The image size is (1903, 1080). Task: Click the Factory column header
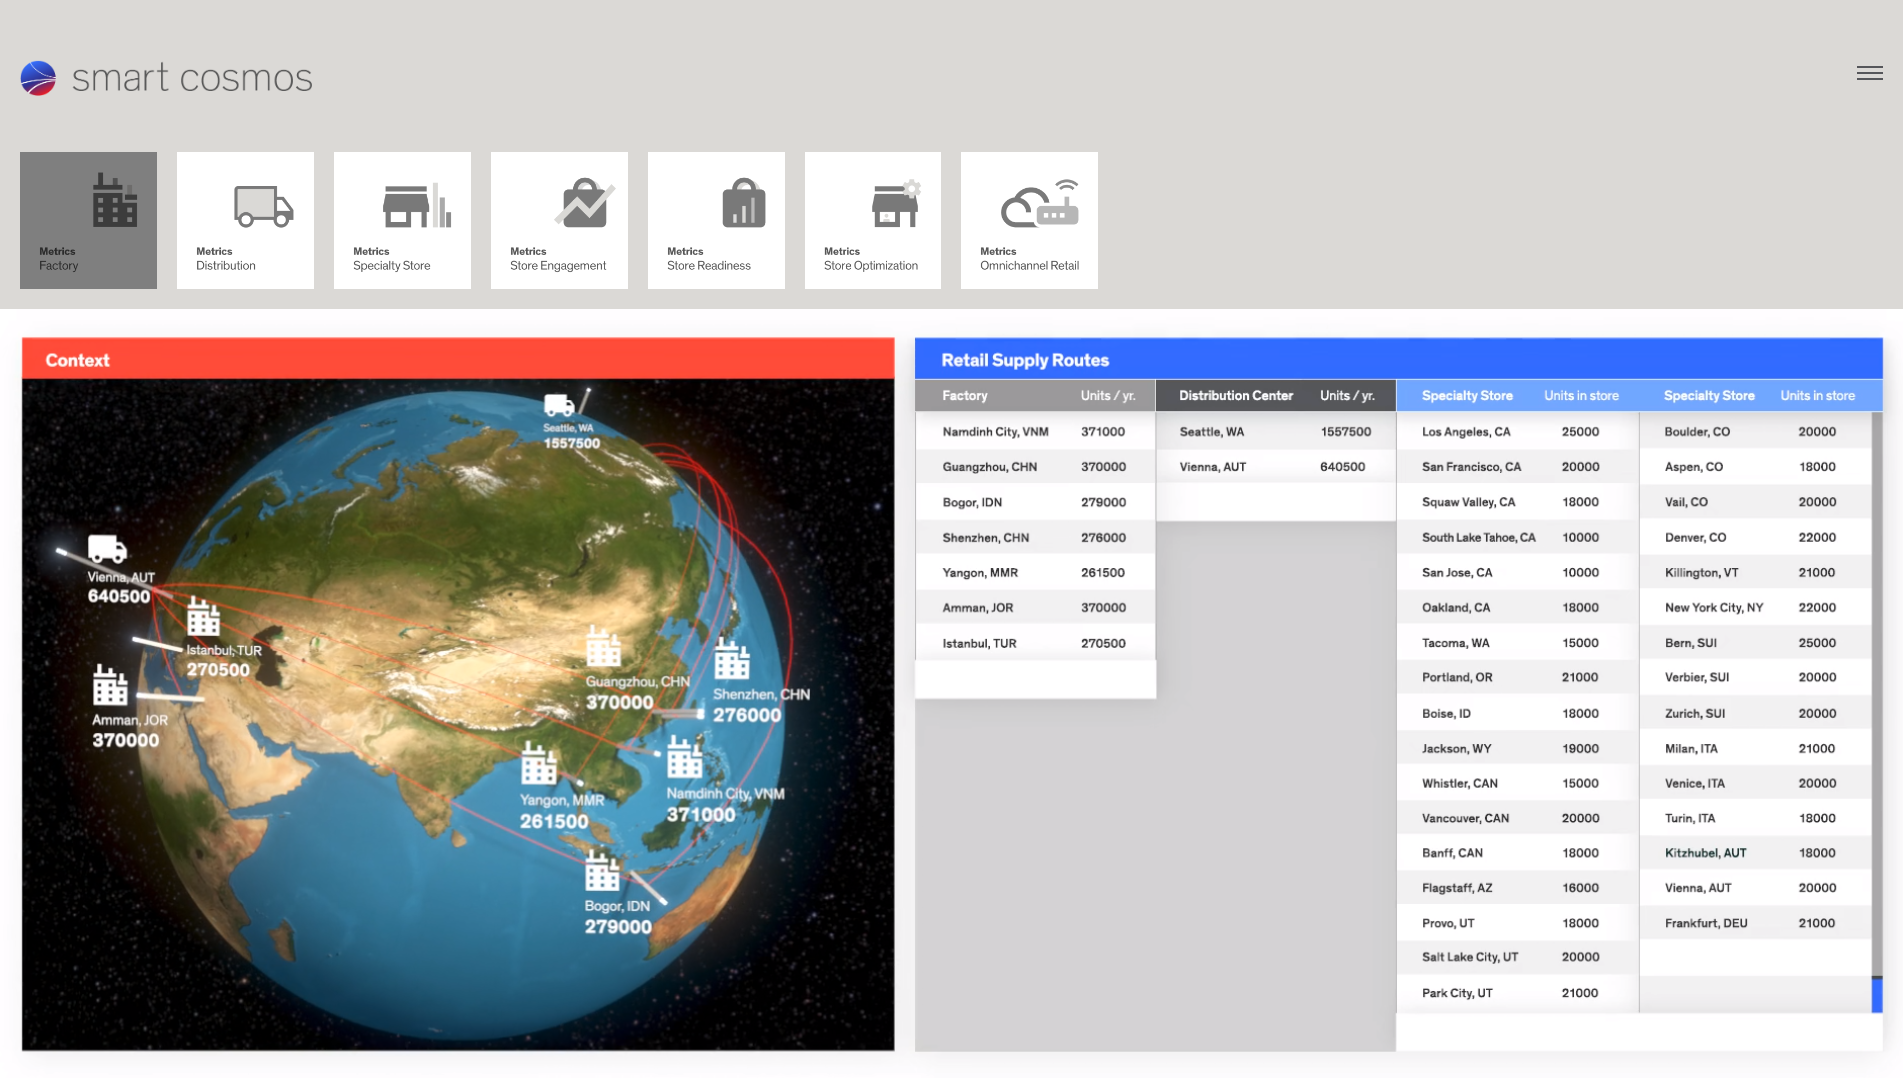coord(965,396)
